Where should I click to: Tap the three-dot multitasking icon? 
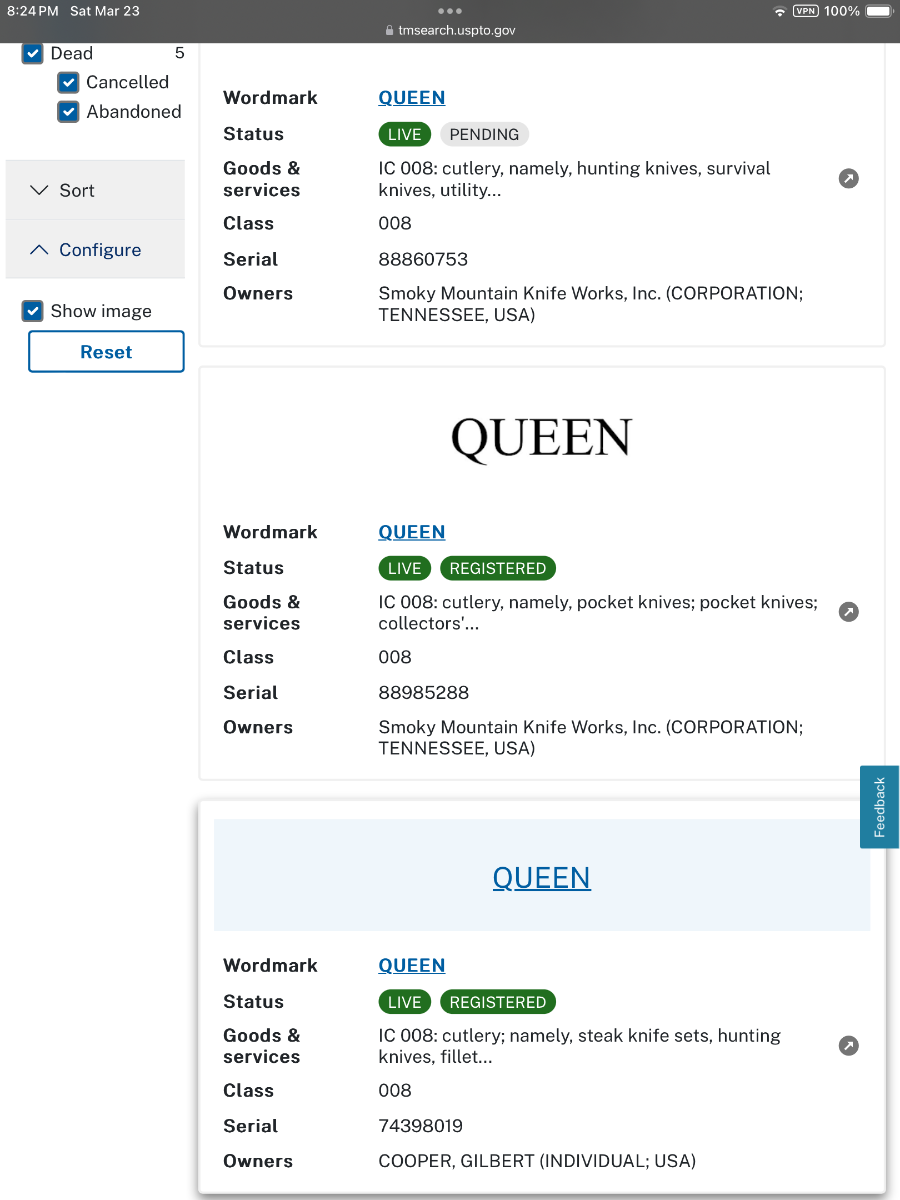tap(450, 11)
